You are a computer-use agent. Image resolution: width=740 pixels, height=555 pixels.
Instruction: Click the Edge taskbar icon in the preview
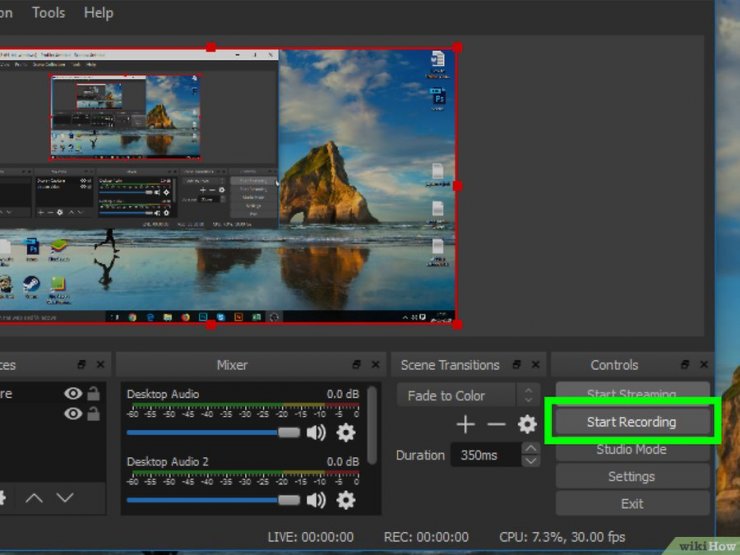pos(150,317)
